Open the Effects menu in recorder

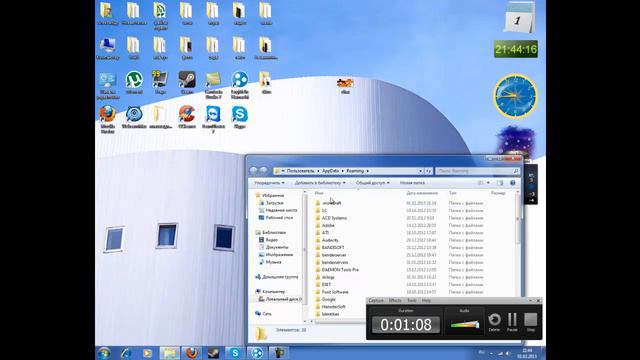point(395,300)
